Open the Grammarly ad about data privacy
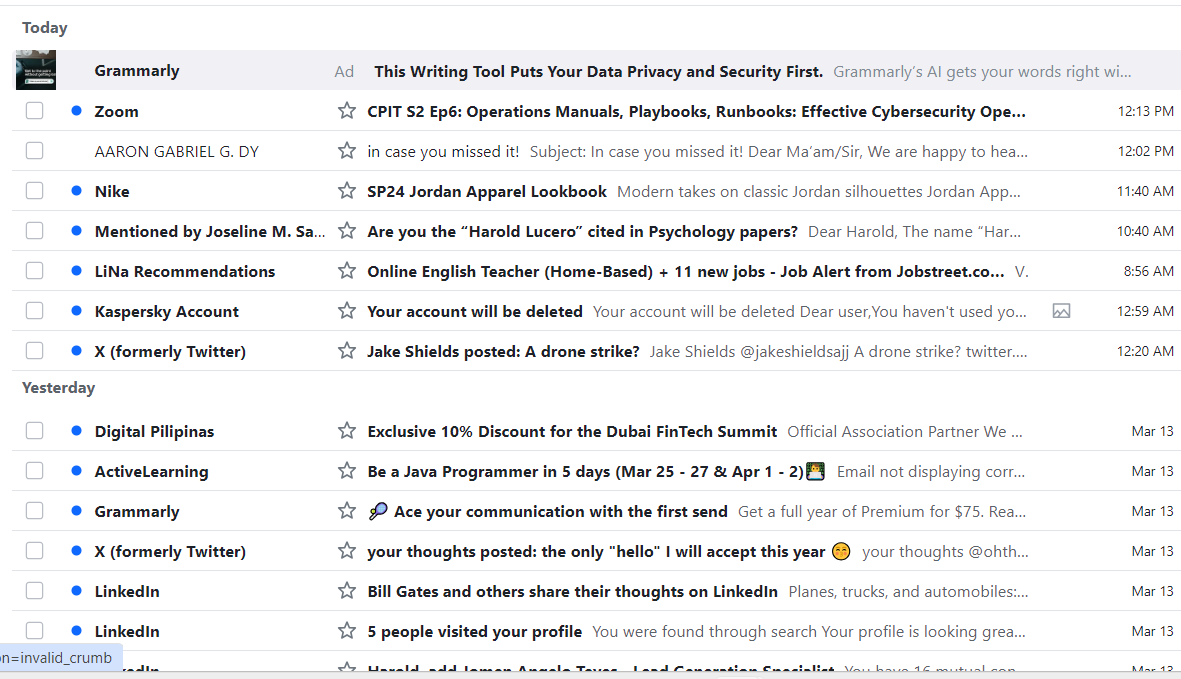The image size is (1181, 679). click(x=598, y=71)
